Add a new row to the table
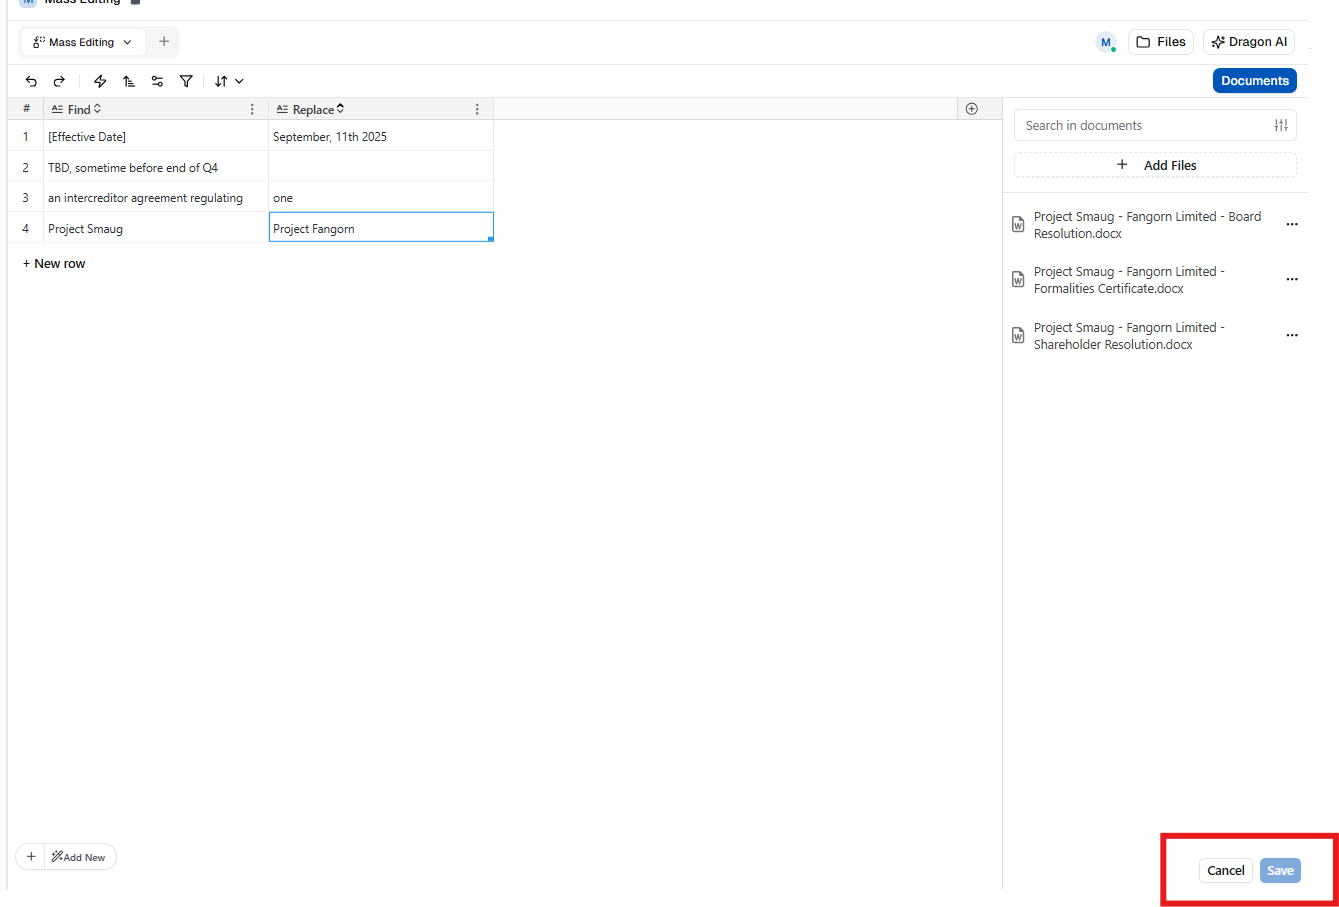Viewport: 1339px width, 907px height. (x=54, y=264)
